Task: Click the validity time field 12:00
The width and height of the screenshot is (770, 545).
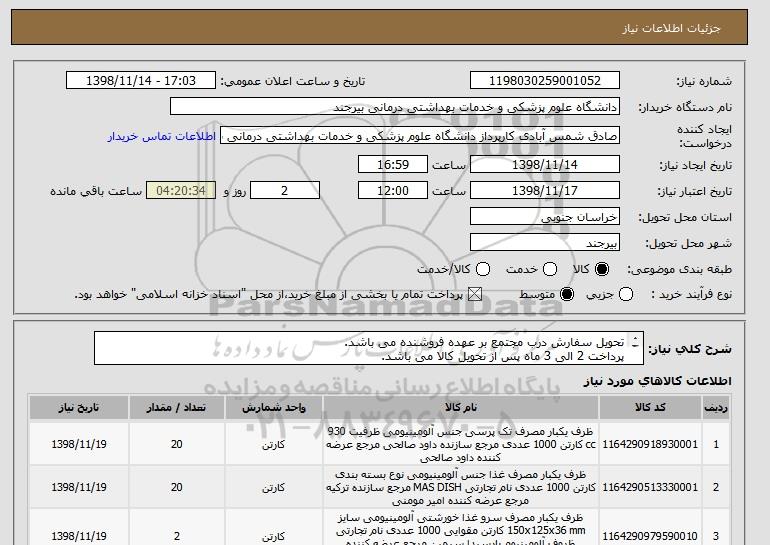Action: pos(393,191)
